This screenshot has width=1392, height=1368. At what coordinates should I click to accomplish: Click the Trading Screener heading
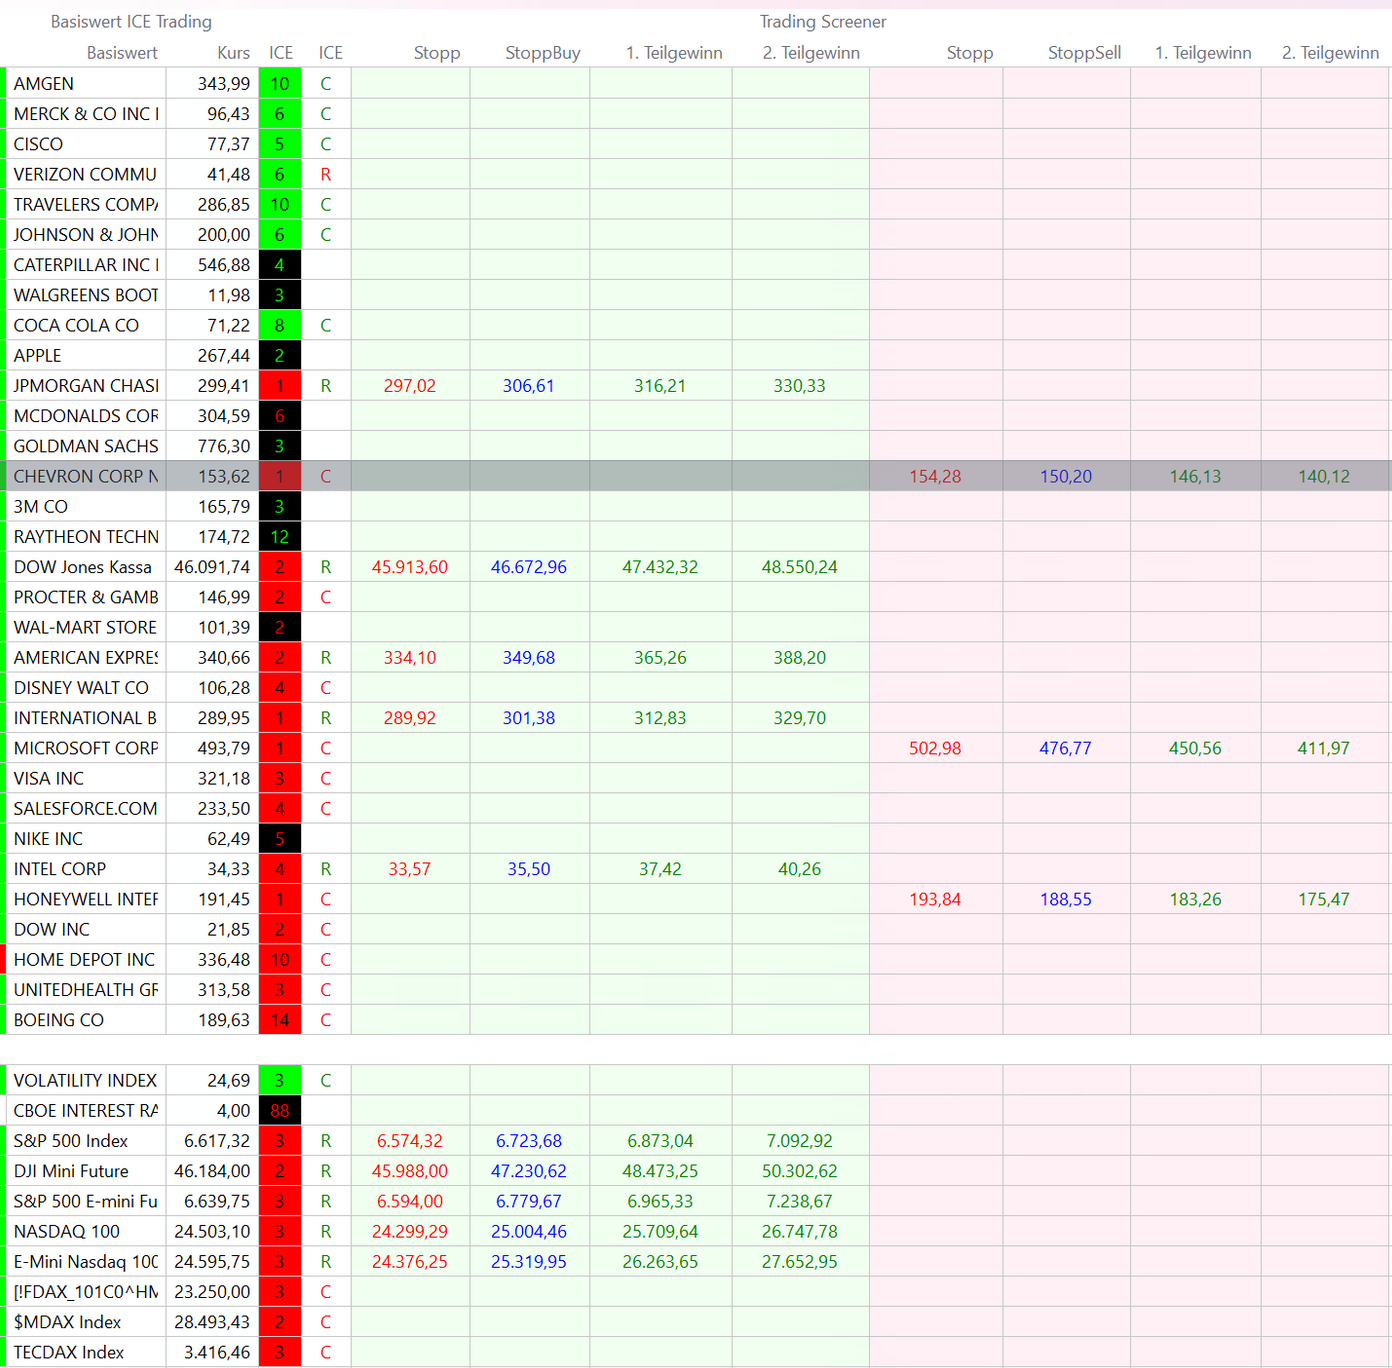coord(822,22)
